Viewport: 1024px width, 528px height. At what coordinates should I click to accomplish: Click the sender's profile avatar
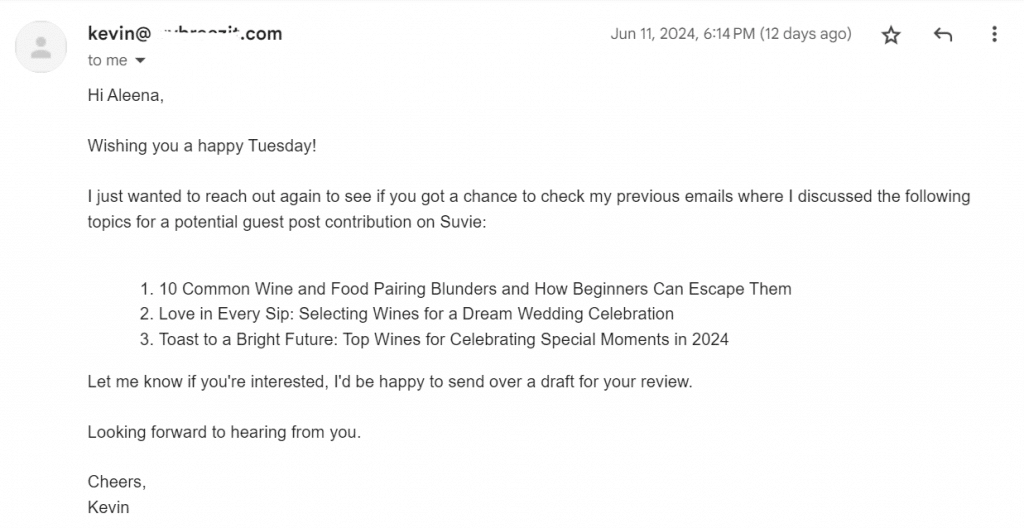(x=41, y=47)
